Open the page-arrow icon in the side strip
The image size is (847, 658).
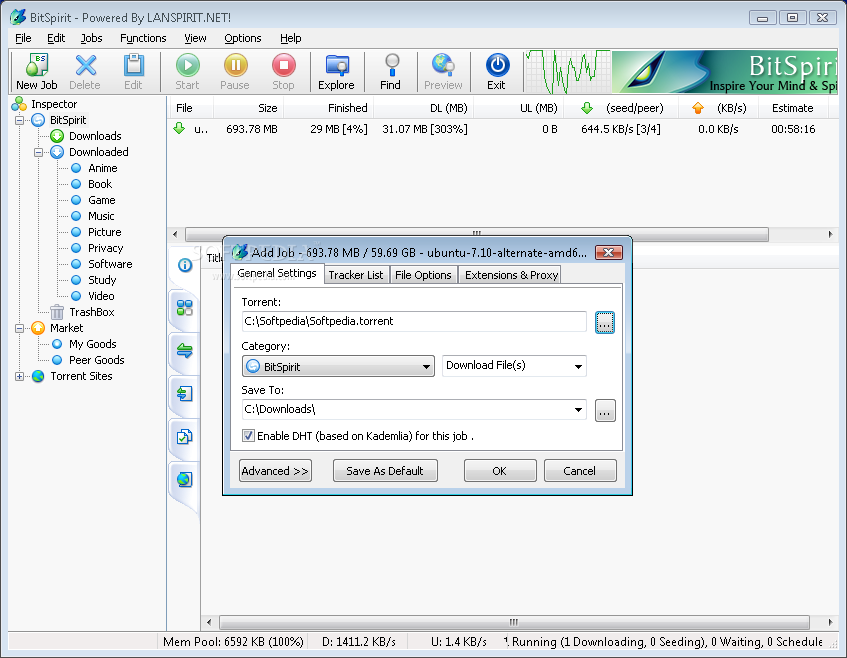click(185, 394)
